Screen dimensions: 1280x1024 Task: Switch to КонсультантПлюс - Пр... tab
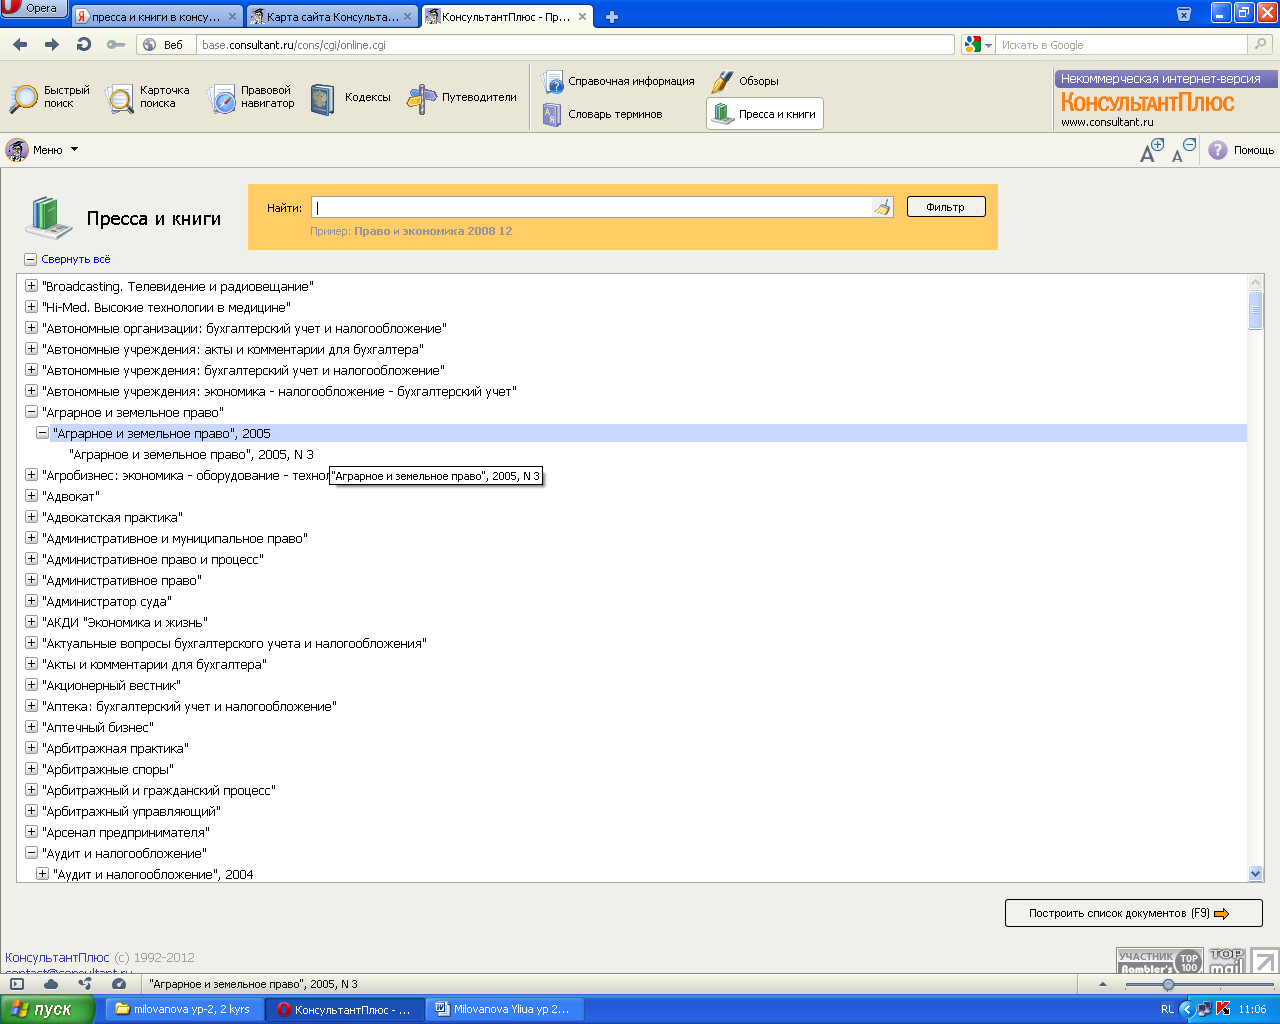[507, 16]
